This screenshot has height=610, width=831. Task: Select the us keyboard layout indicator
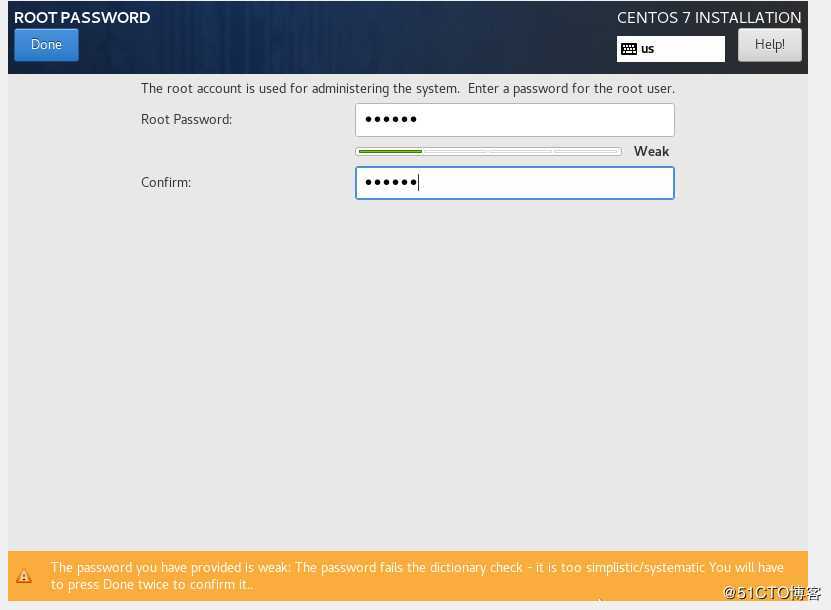pos(670,49)
